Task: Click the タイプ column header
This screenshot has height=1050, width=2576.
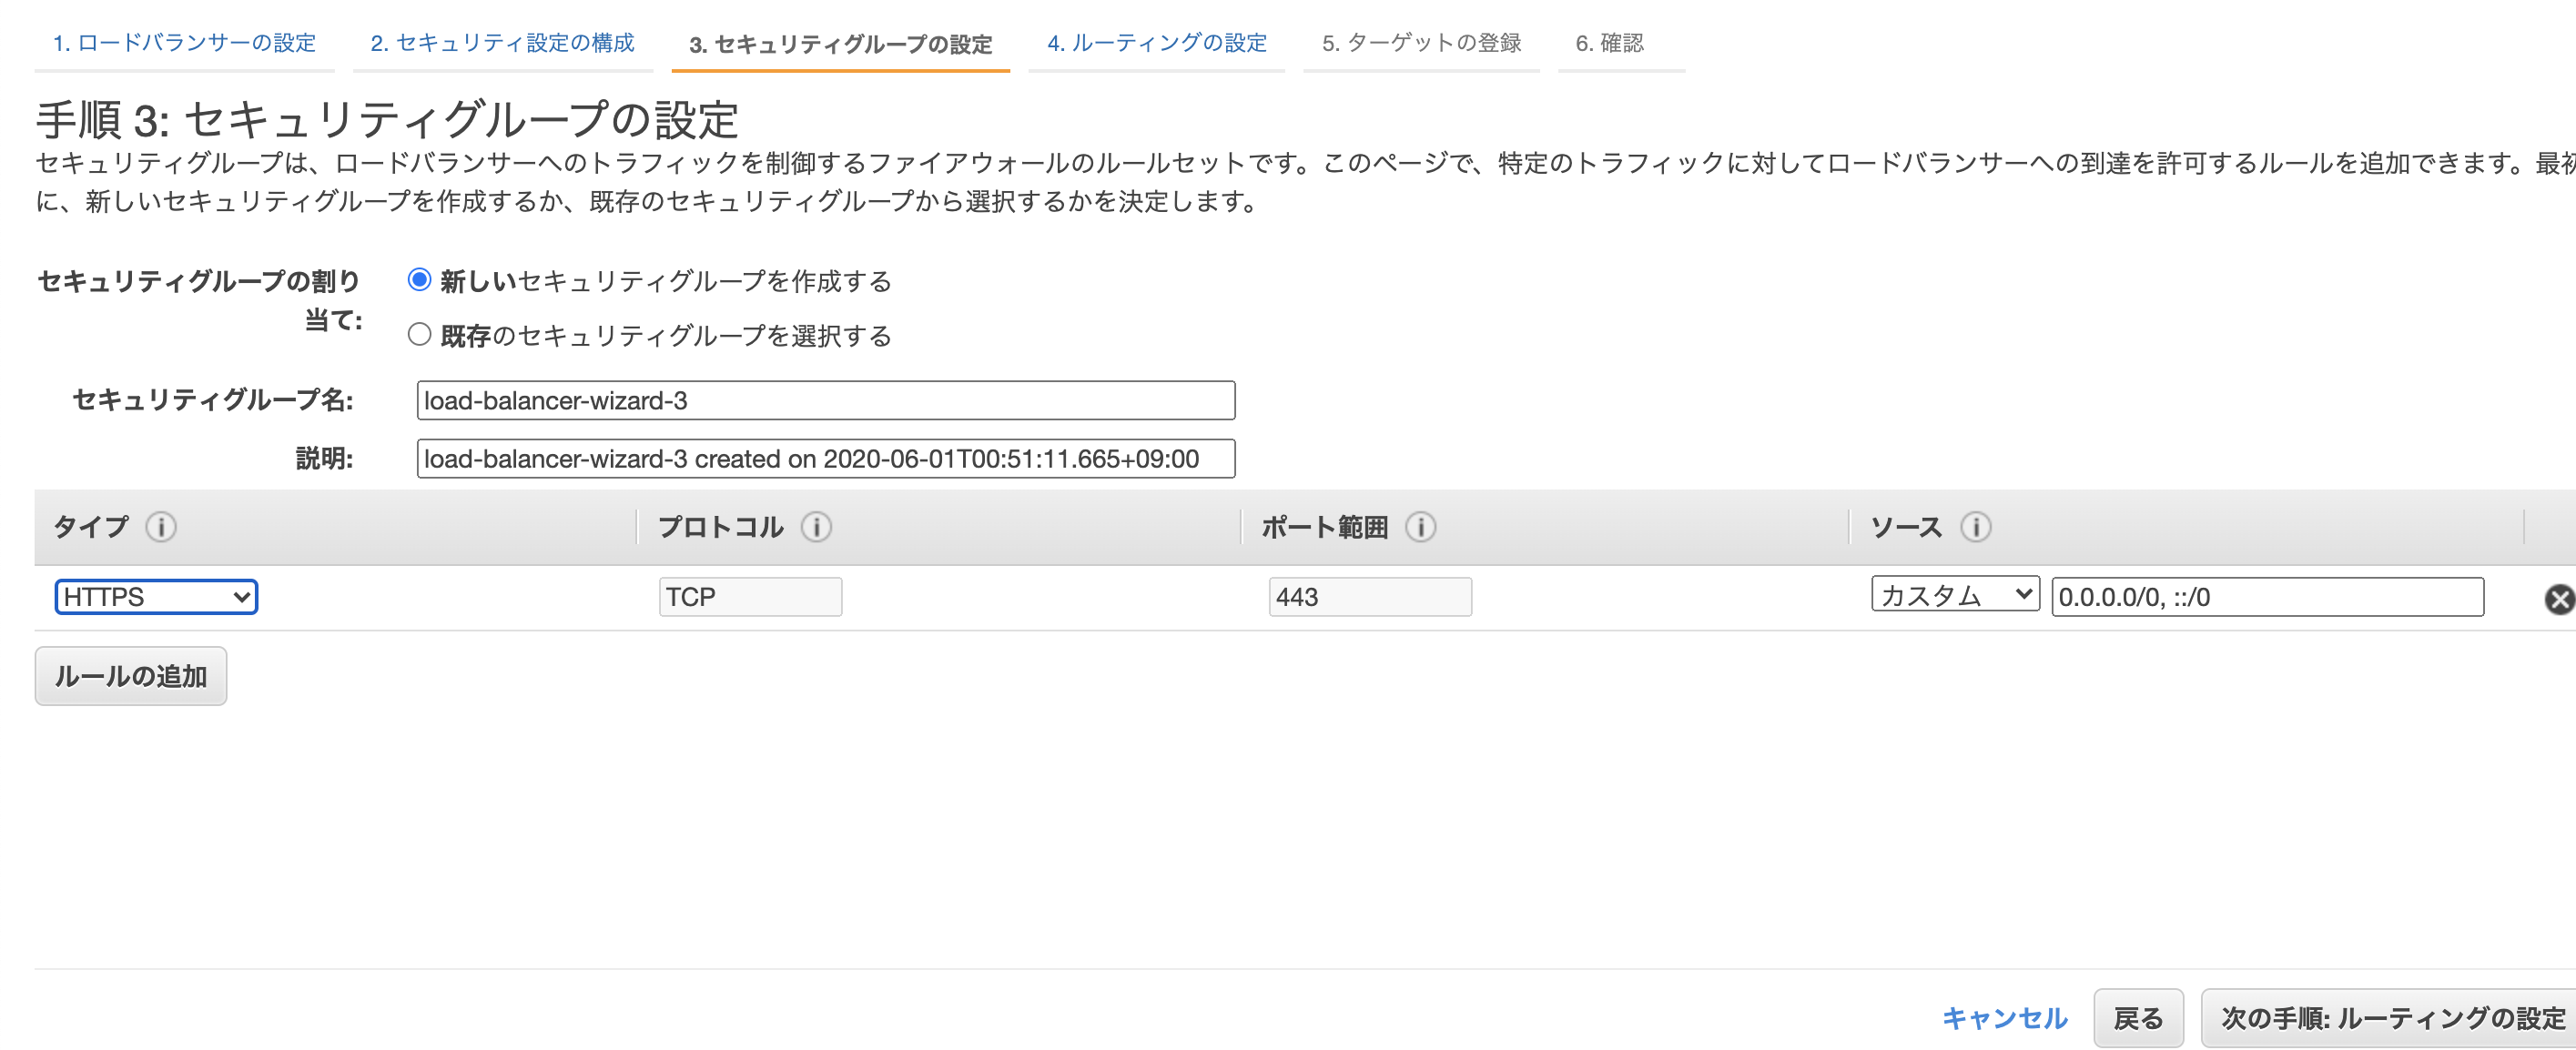Action: [90, 526]
